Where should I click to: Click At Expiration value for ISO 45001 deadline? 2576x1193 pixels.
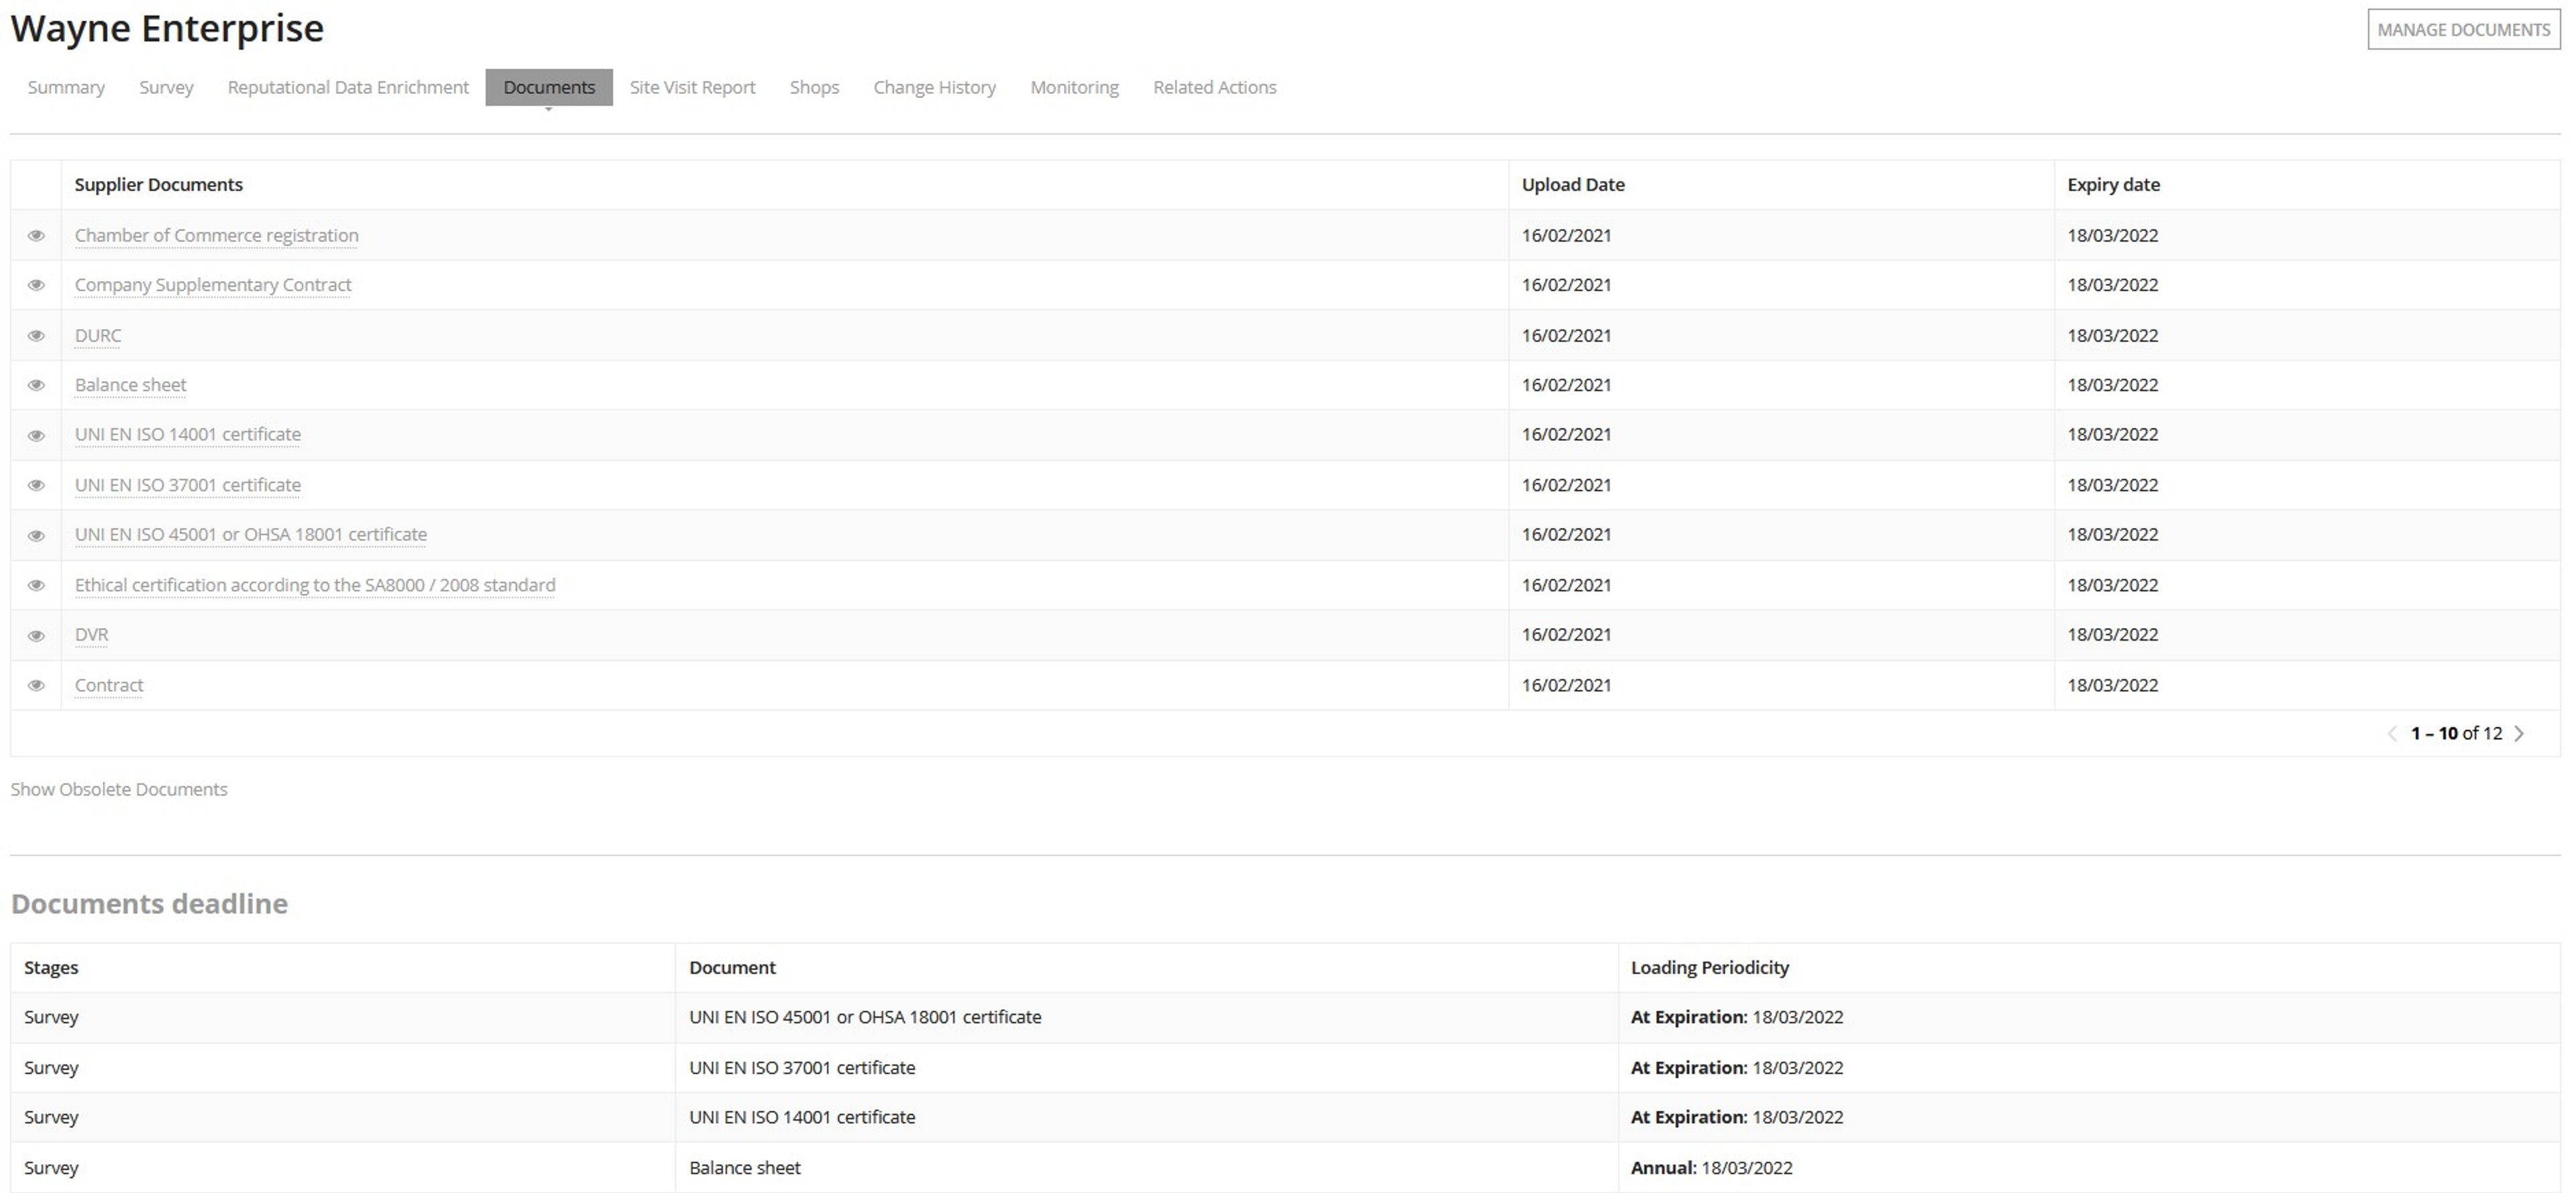pyautogui.click(x=1737, y=1017)
